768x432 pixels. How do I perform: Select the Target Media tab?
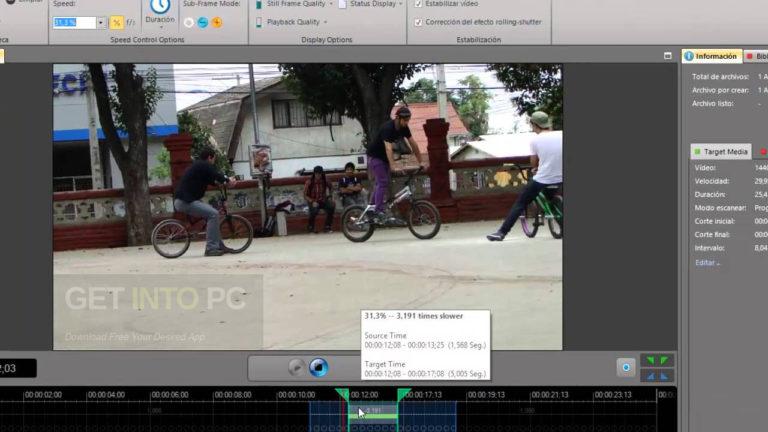720,152
